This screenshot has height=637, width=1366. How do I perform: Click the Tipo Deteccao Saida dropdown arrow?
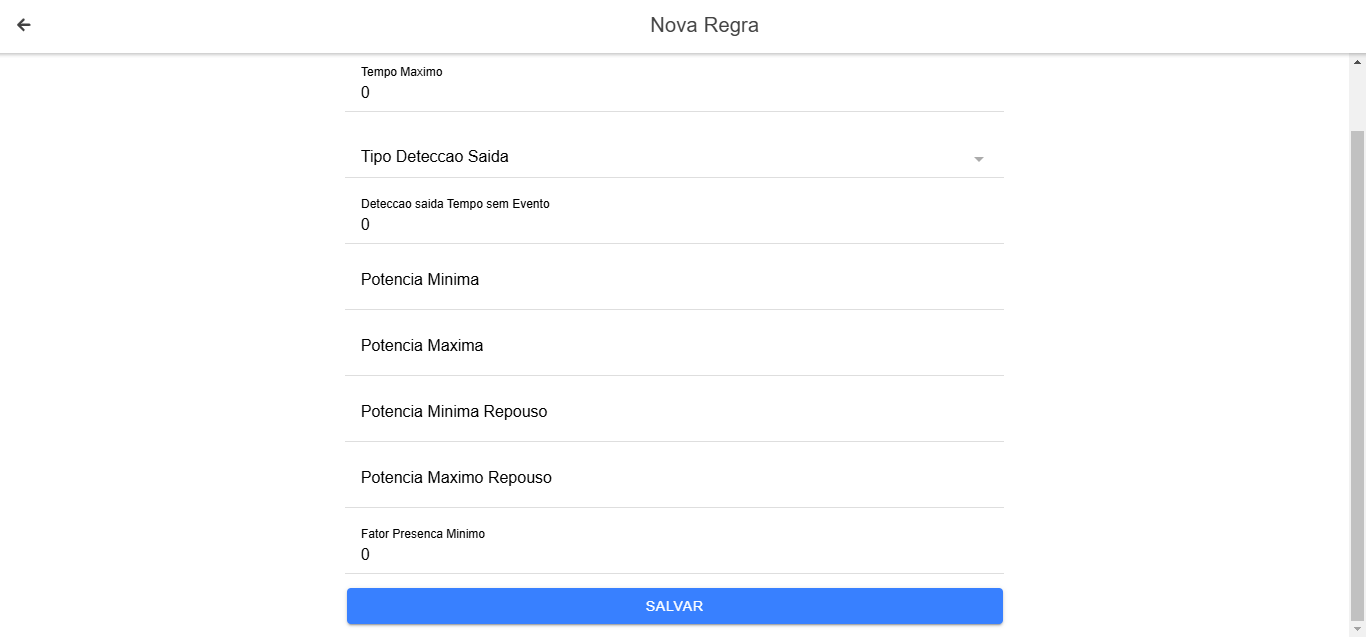tap(979, 159)
